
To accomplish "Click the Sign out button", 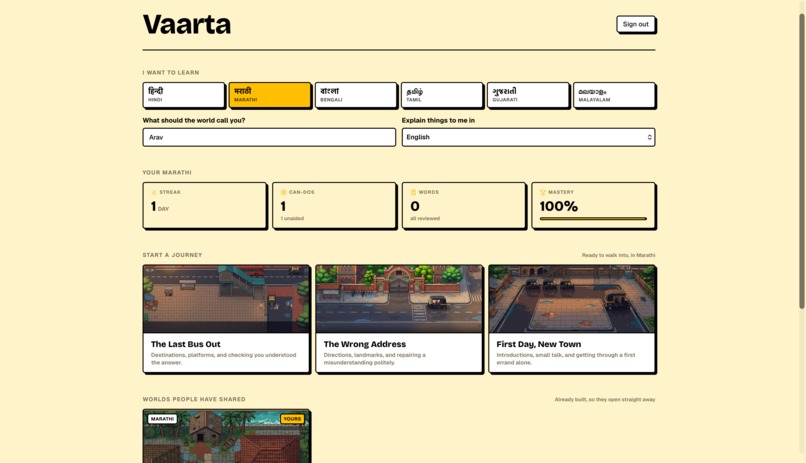I will (x=636, y=24).
